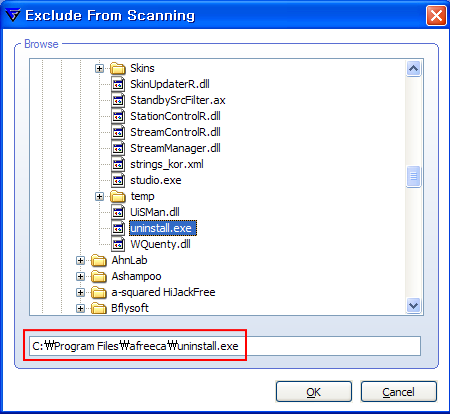The image size is (450, 414).
Task: Click the Cancel button
Action: tap(399, 392)
